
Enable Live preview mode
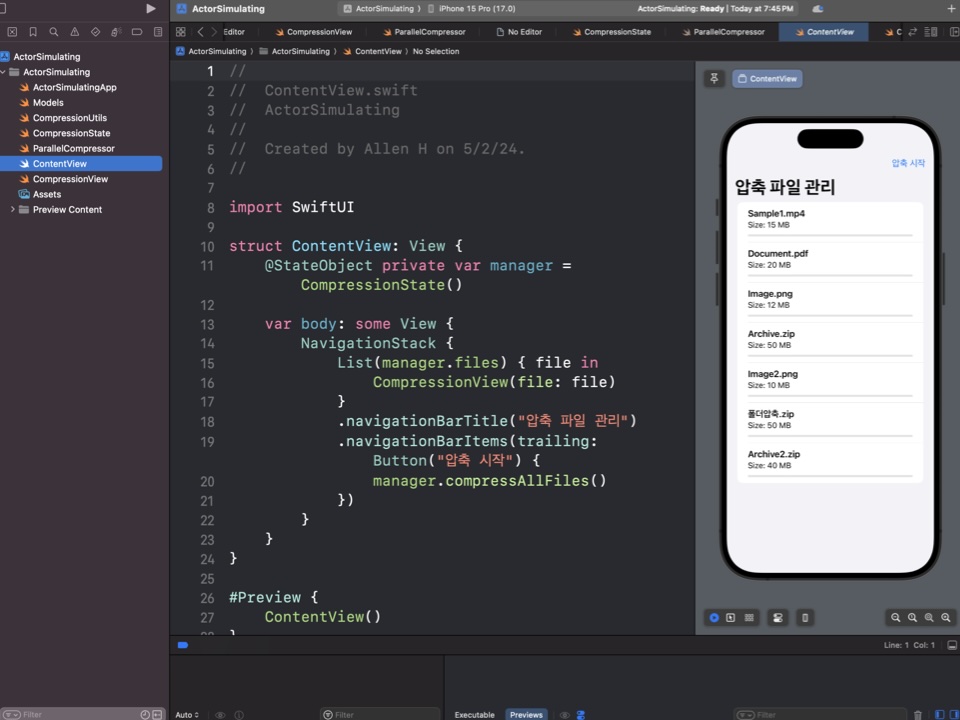[x=714, y=618]
